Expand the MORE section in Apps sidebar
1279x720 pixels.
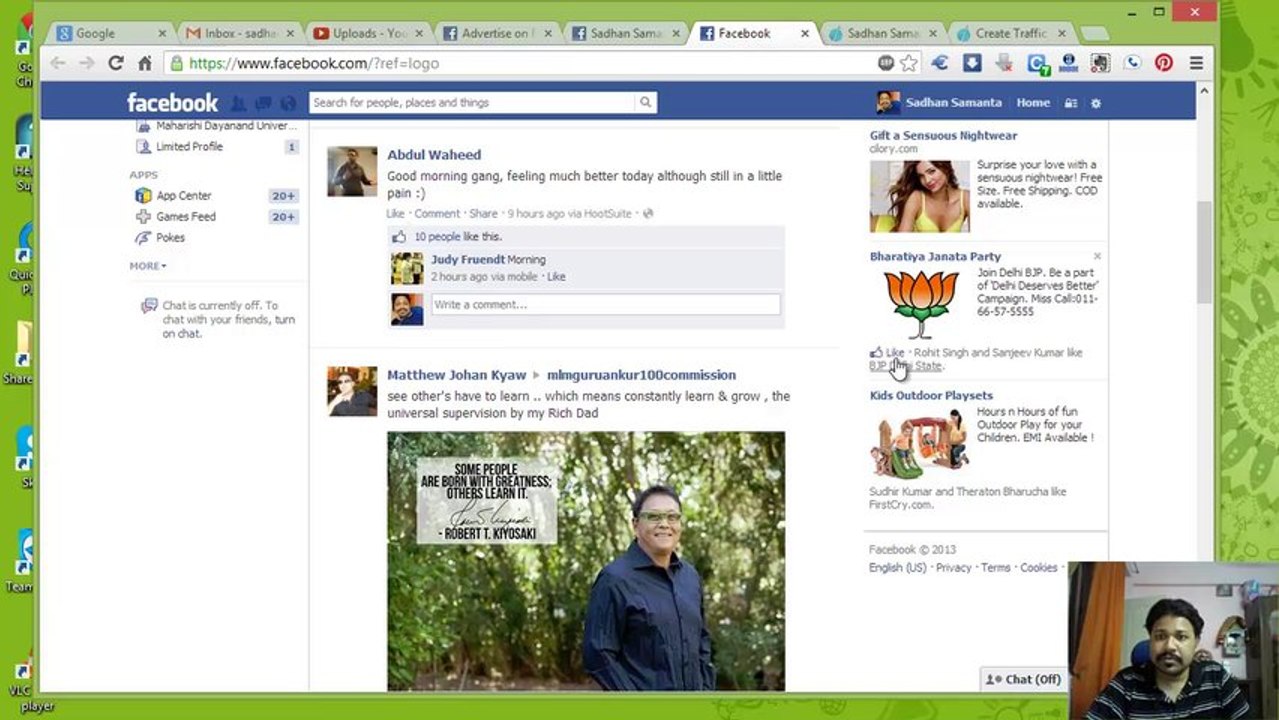148,266
